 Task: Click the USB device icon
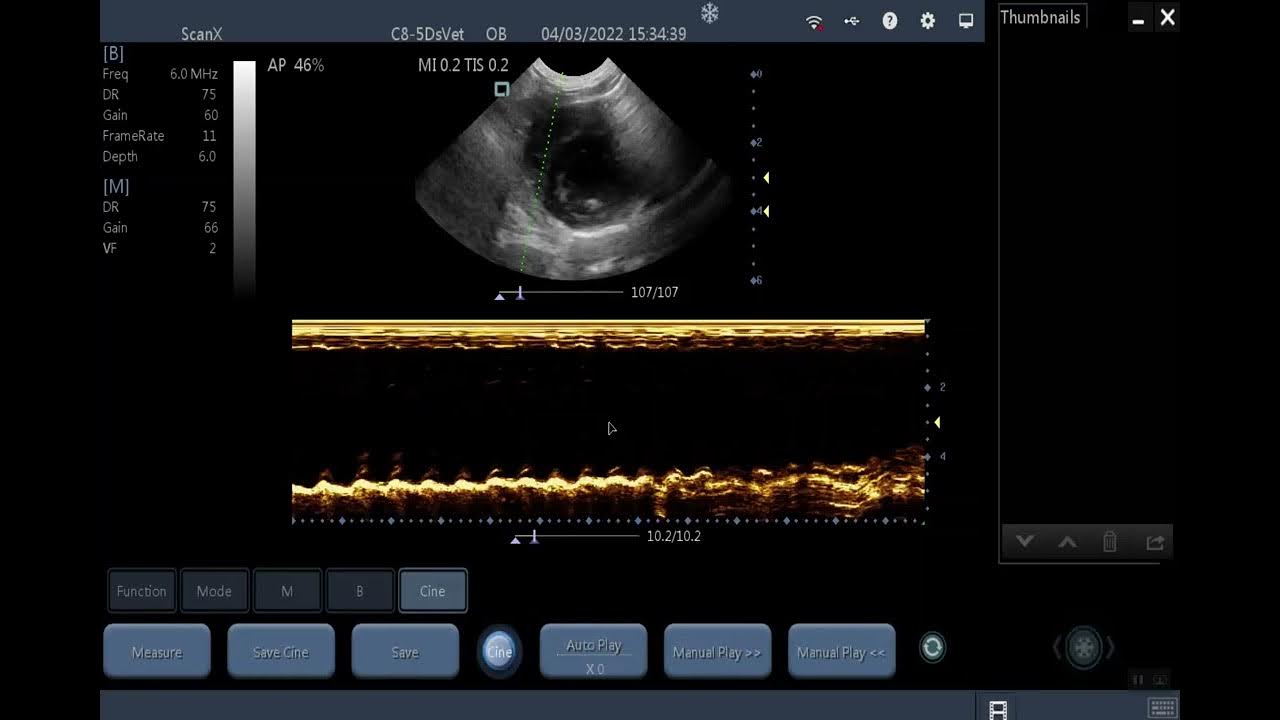[852, 21]
